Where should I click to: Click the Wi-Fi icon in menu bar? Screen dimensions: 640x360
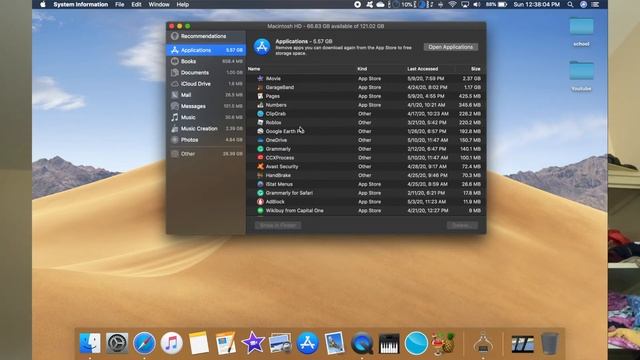coord(452,4)
